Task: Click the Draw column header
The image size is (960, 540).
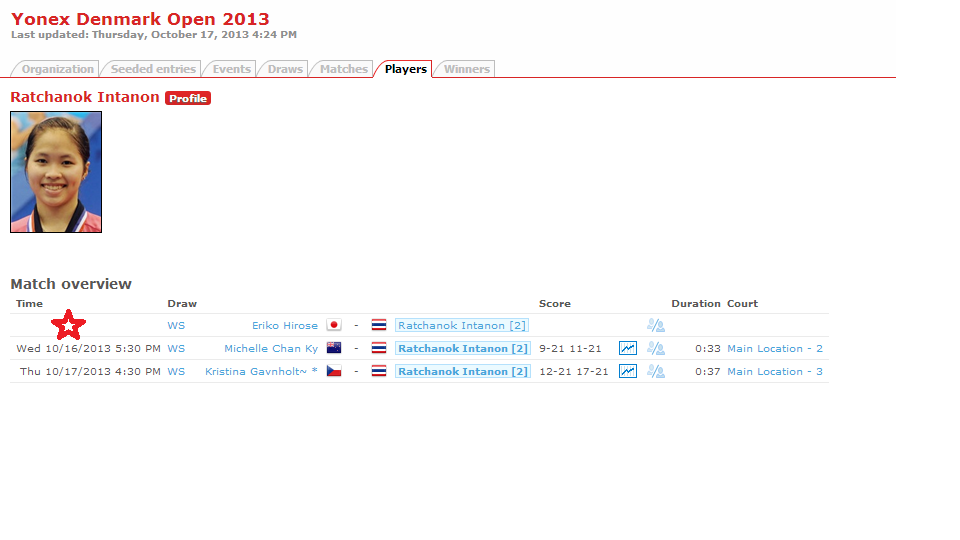Action: [182, 304]
